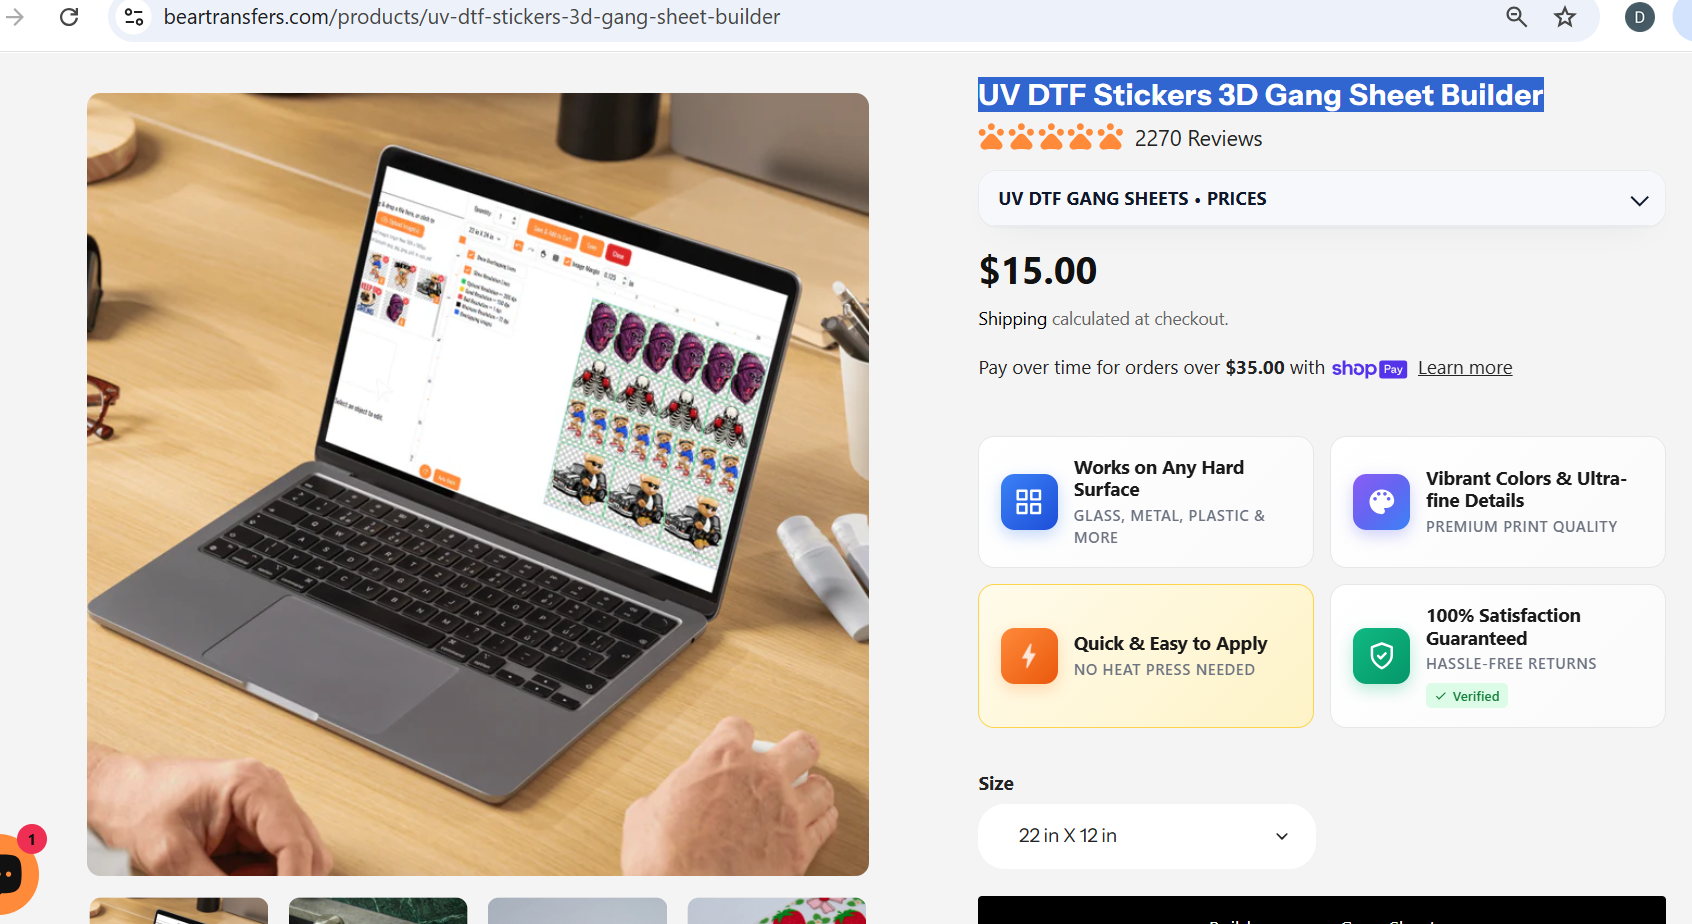The height and width of the screenshot is (924, 1692).
Task: Select the Quick & Easy to Apply card
Action: (x=1146, y=656)
